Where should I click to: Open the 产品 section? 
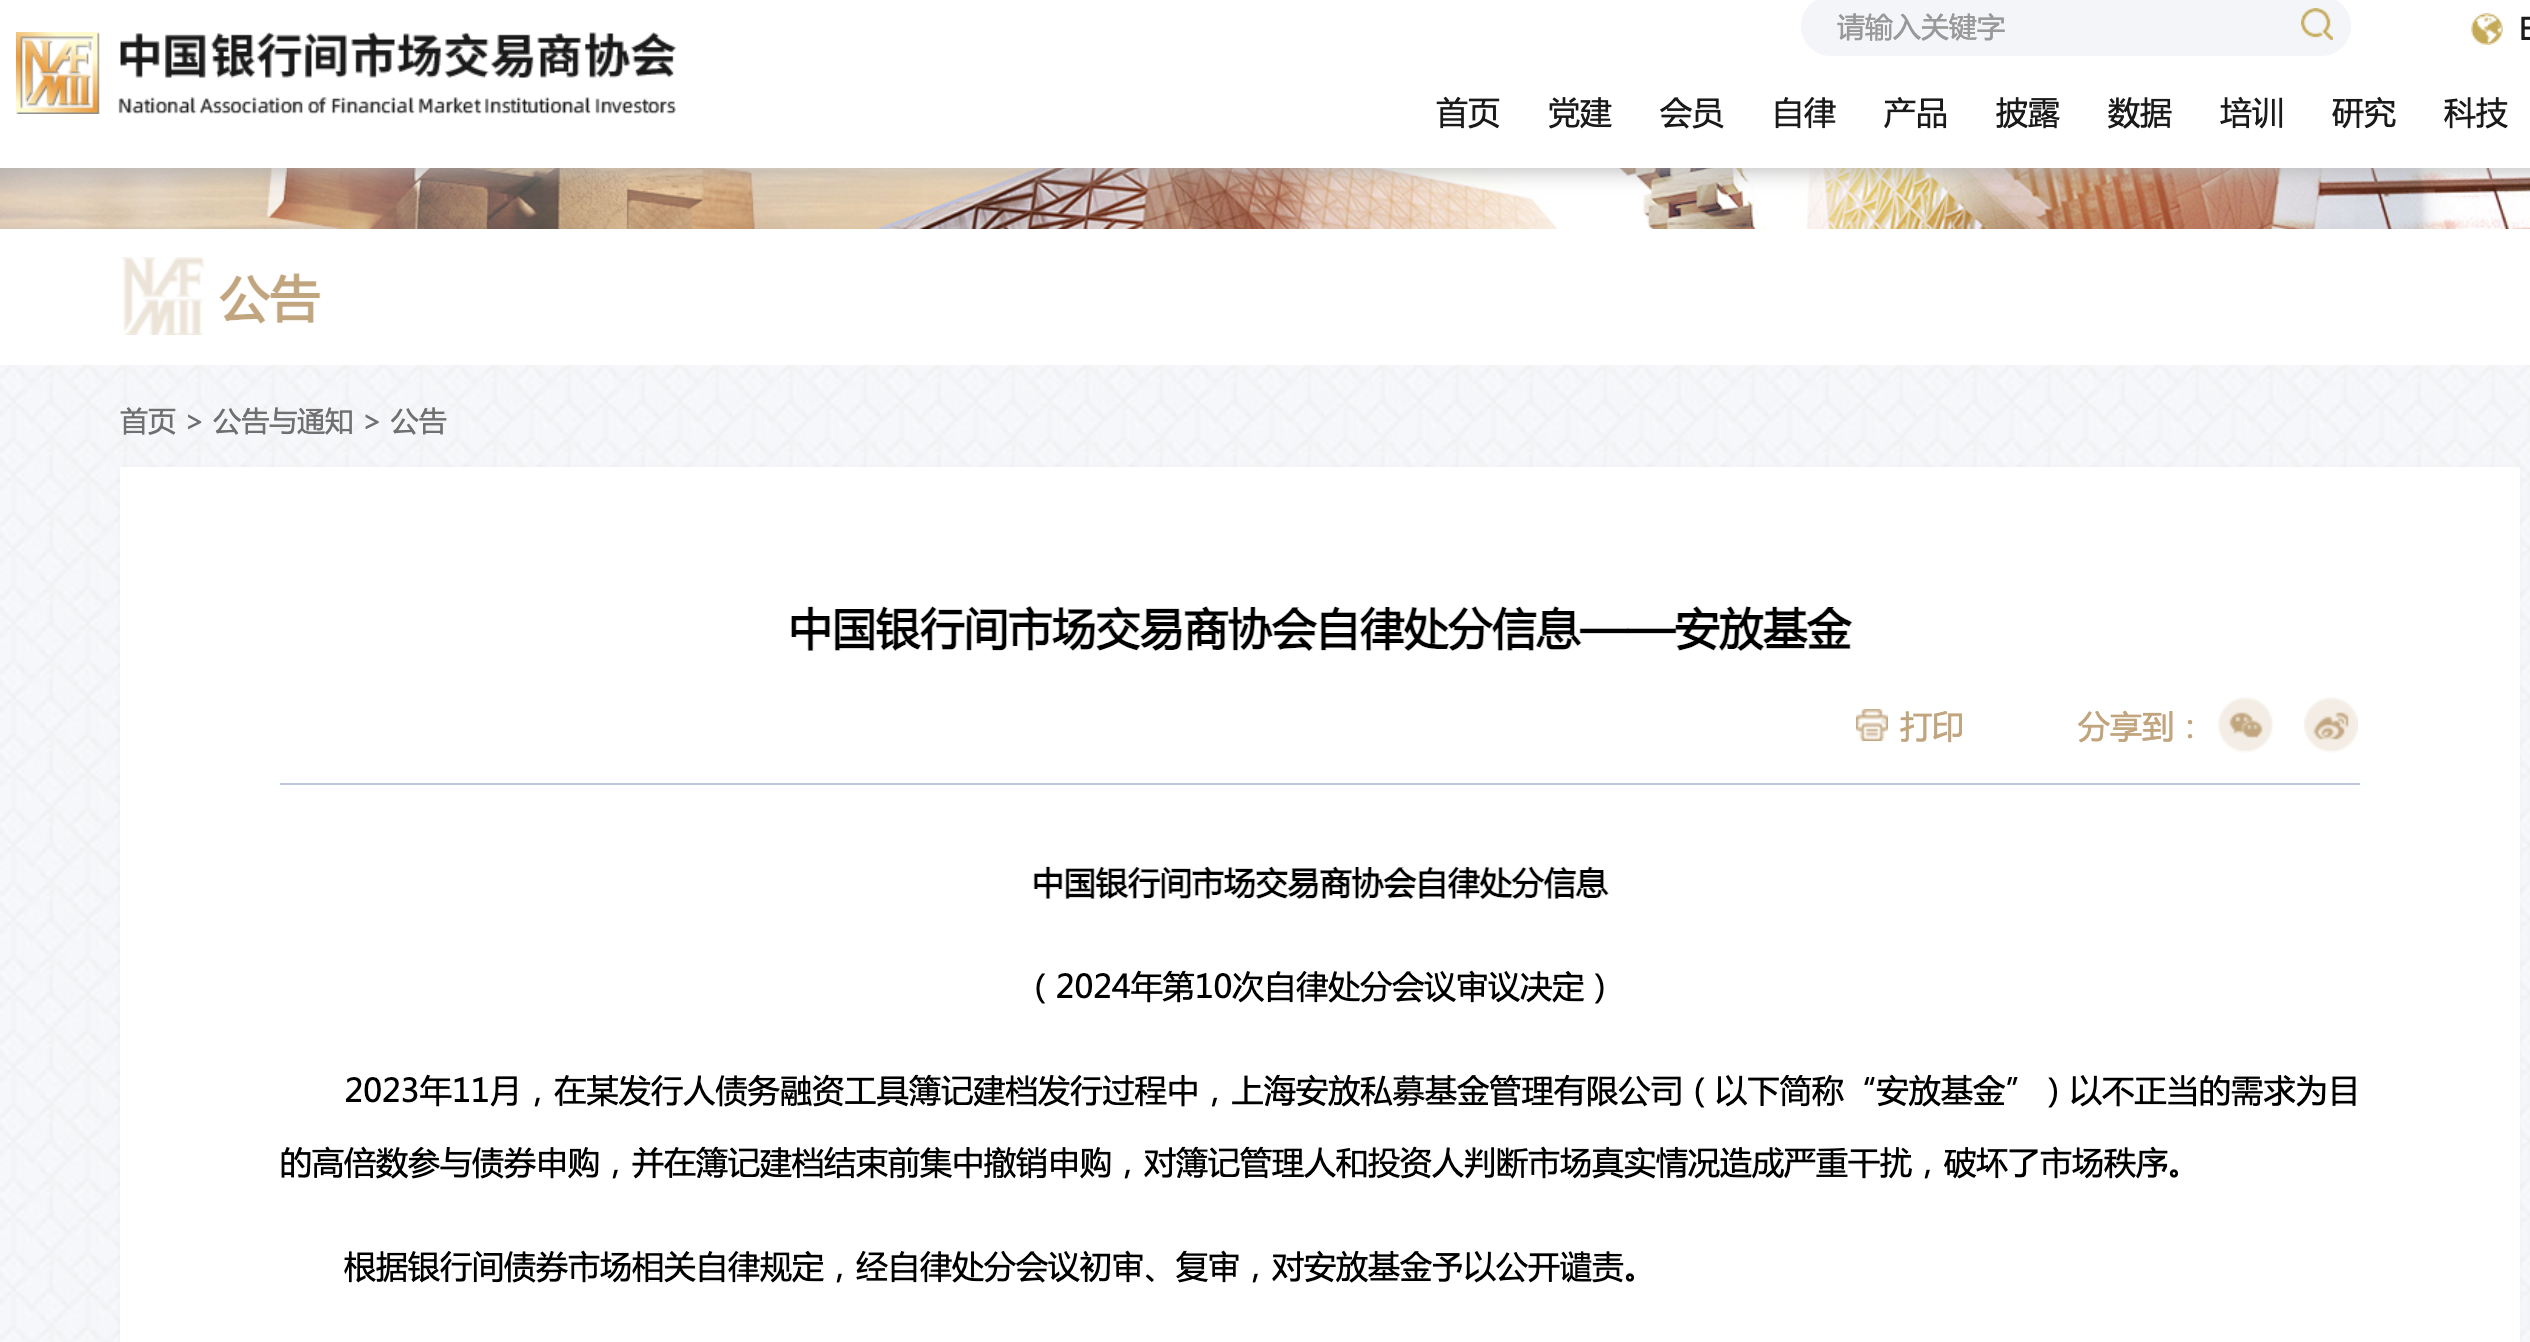click(x=1916, y=115)
